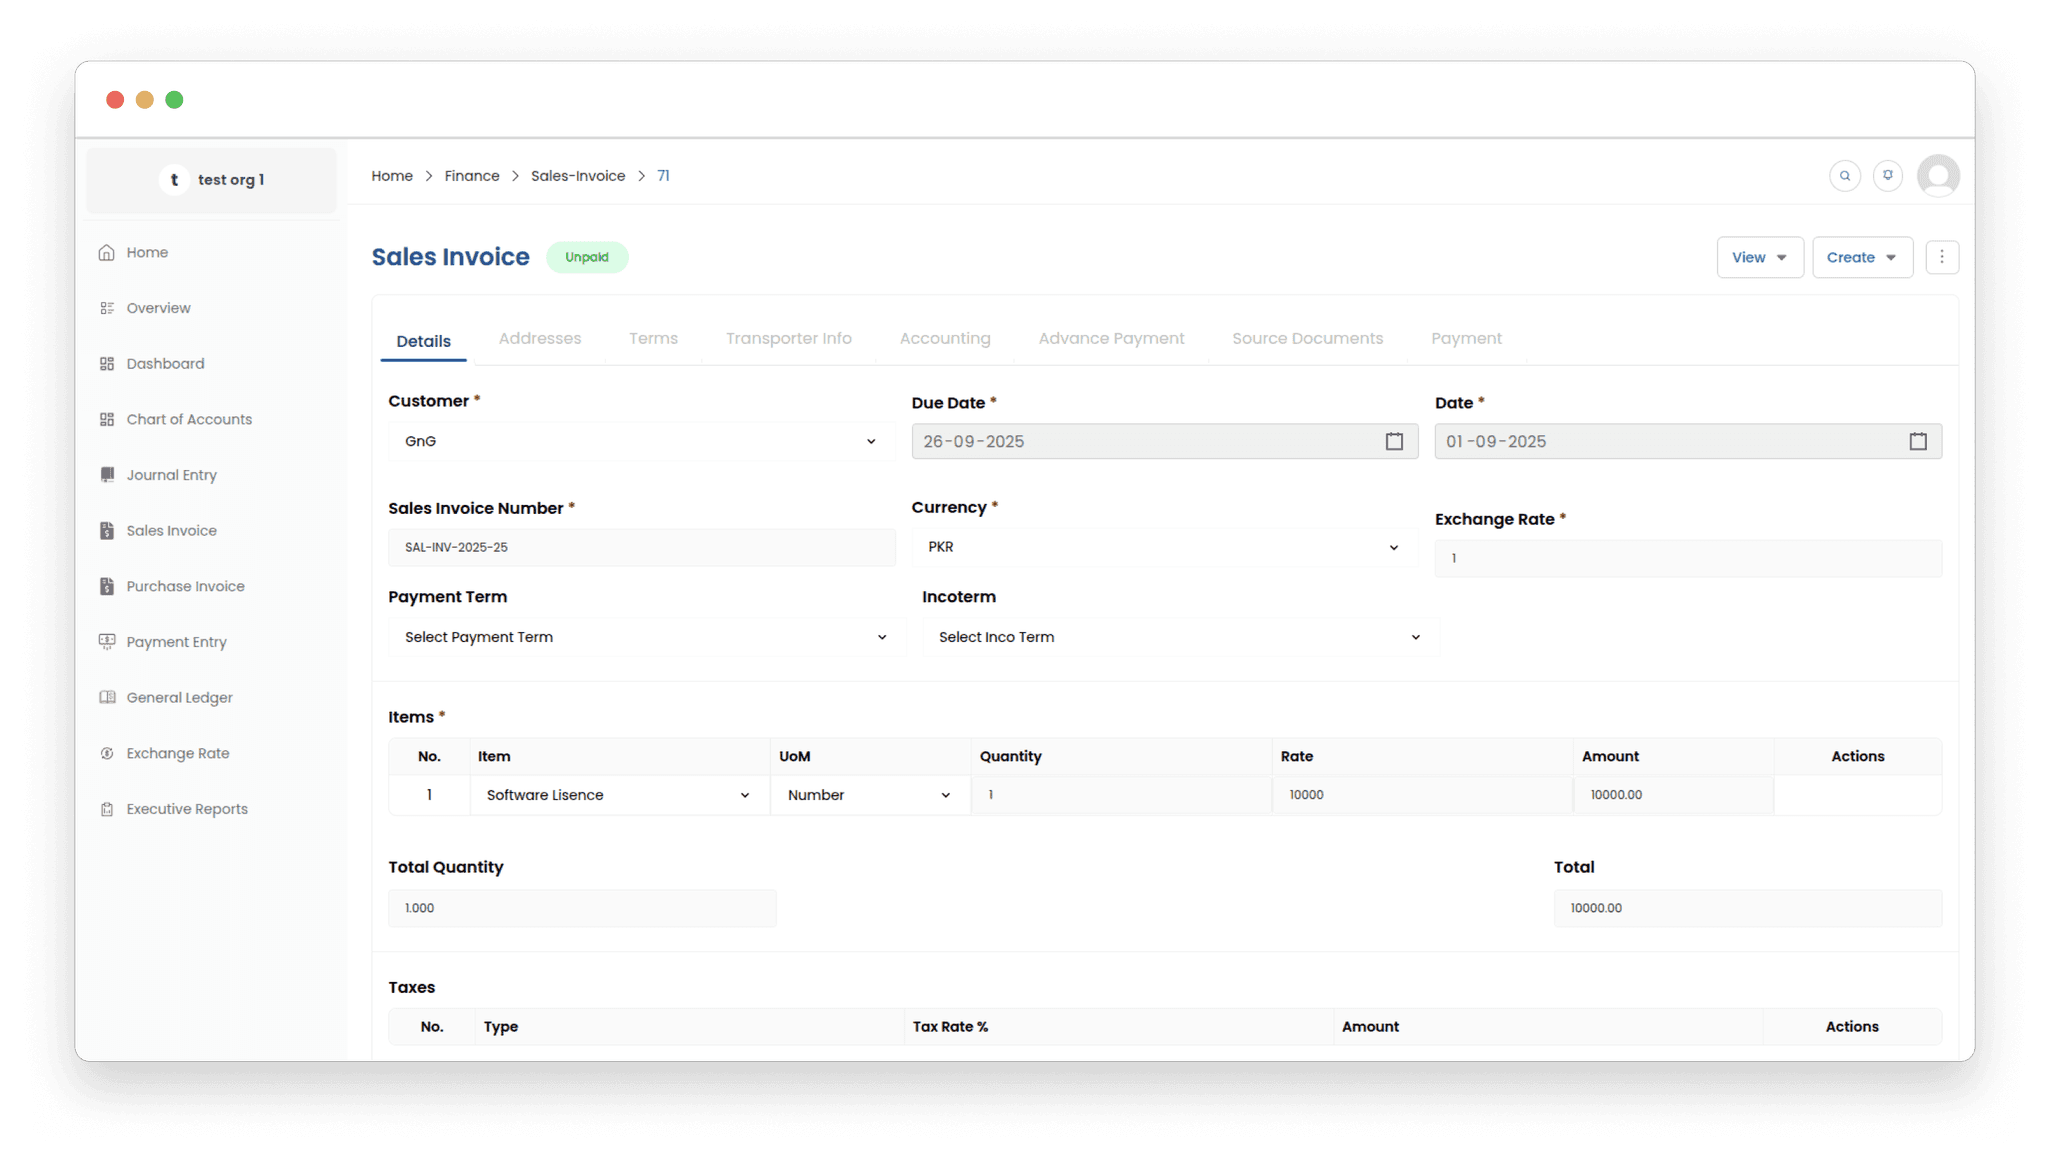This screenshot has width=2048, height=1149.
Task: Open the Sales Invoice section in sidebar
Action: coord(171,530)
